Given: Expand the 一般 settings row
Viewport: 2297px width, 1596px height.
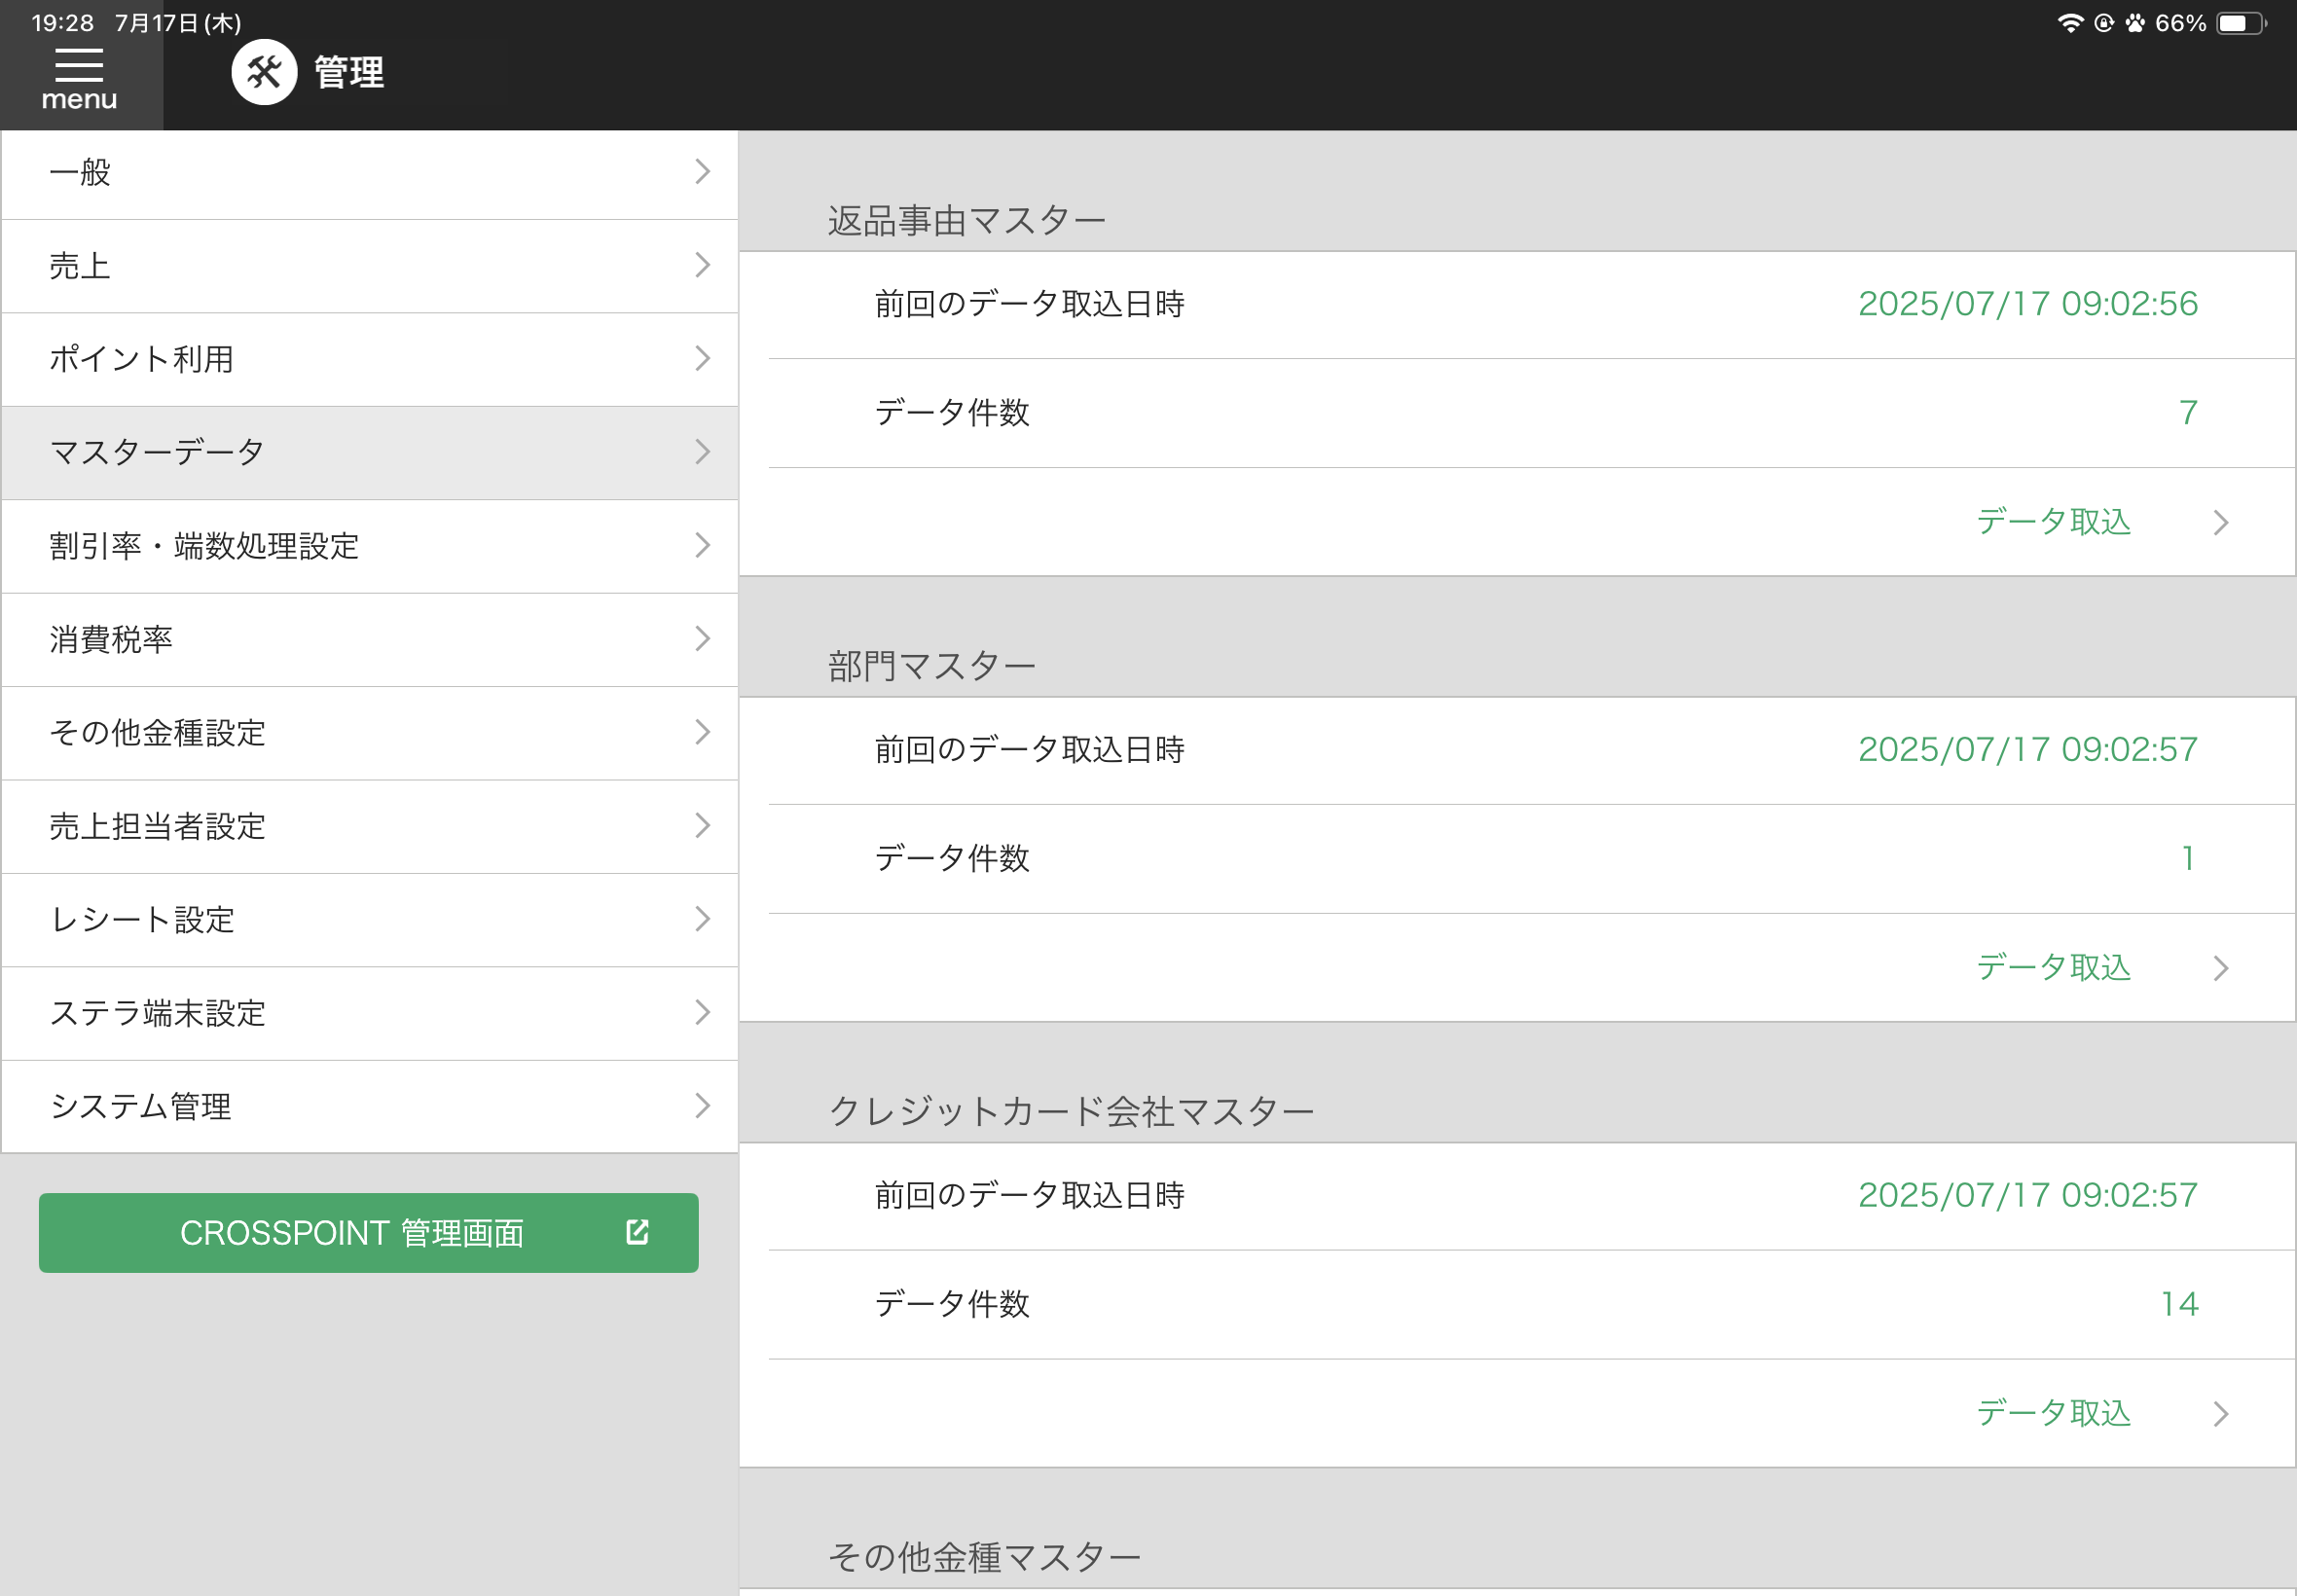Looking at the screenshot, I should [x=370, y=172].
